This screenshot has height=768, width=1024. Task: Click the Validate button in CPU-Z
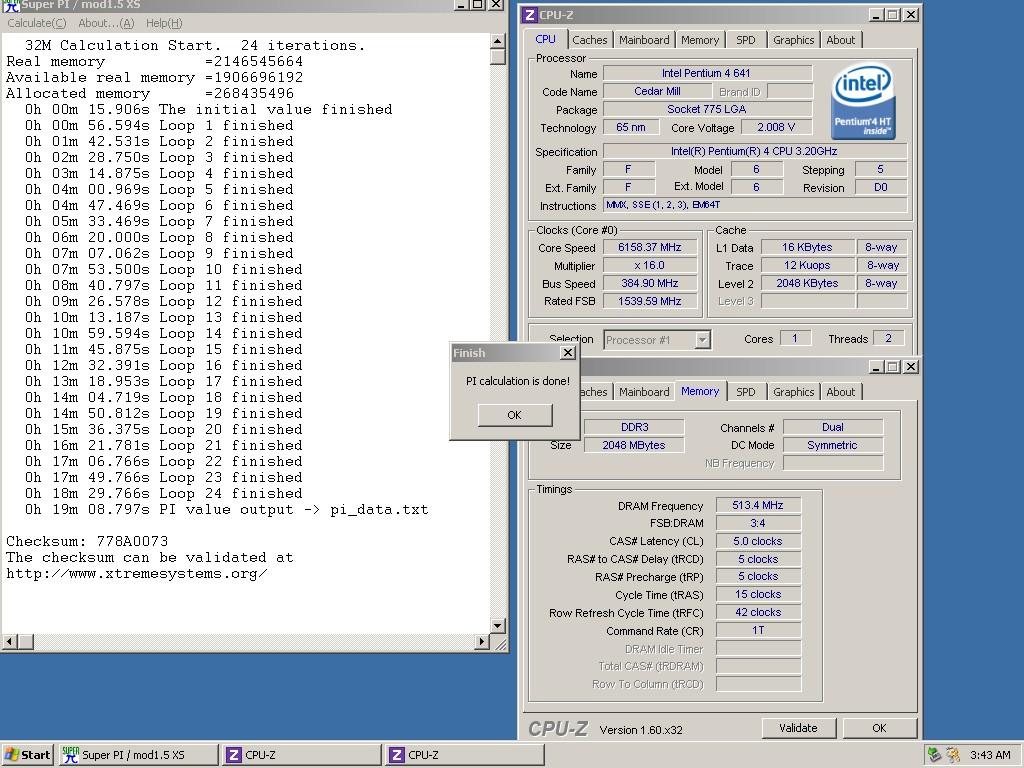tap(798, 728)
